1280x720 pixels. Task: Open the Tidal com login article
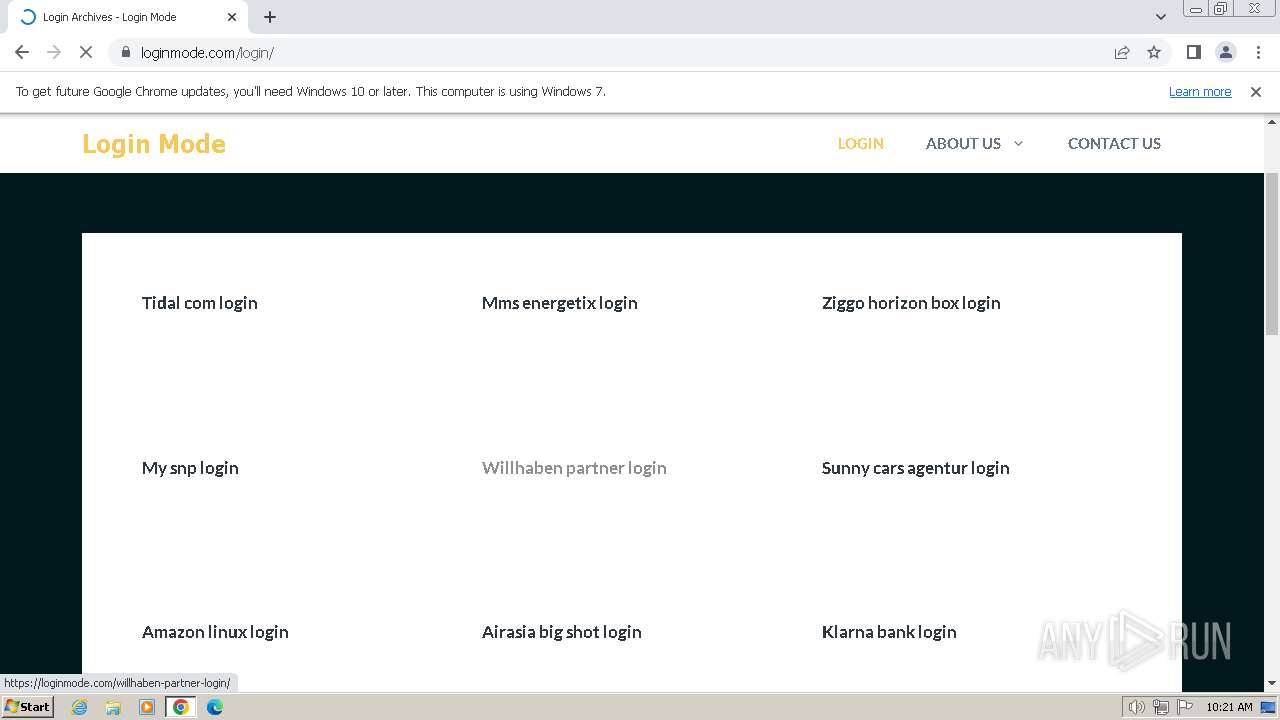pos(200,303)
